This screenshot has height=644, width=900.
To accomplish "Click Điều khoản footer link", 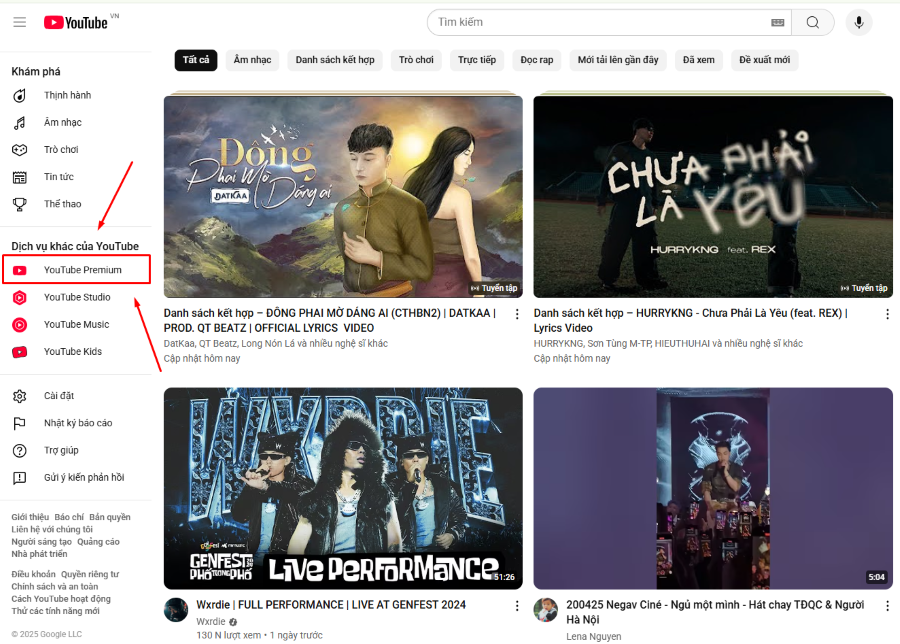I will pyautogui.click(x=33, y=575).
